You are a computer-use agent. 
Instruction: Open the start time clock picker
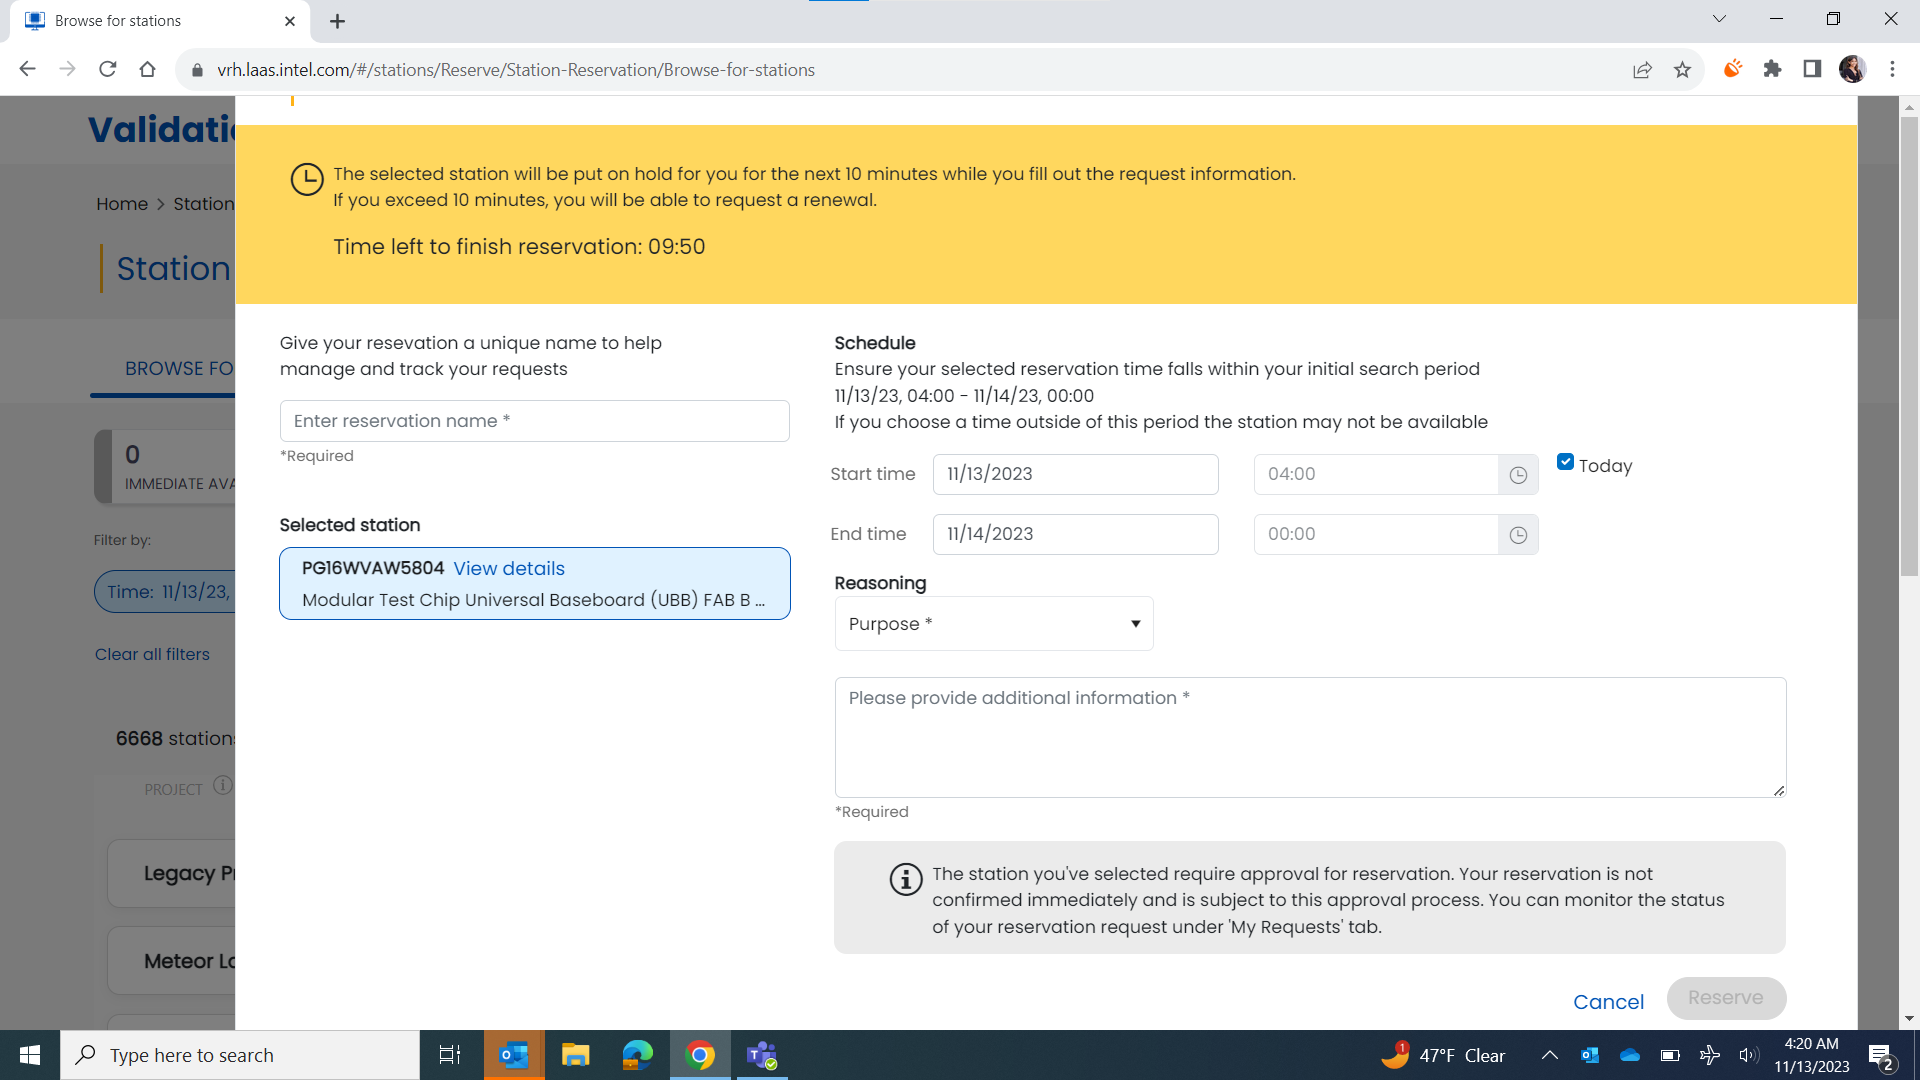click(x=1518, y=475)
